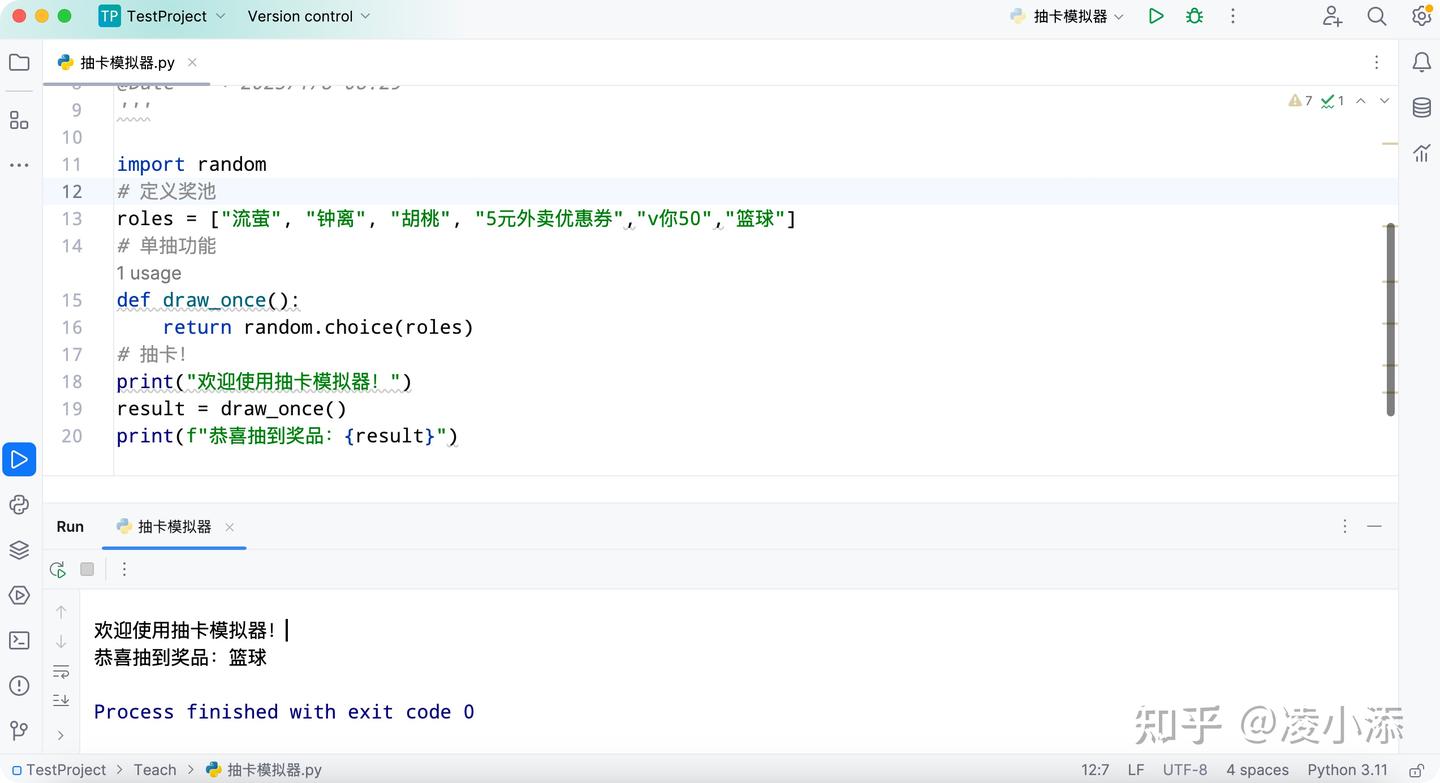Click the "1 usage" hint above draw_once
1440x783 pixels.
coord(148,272)
